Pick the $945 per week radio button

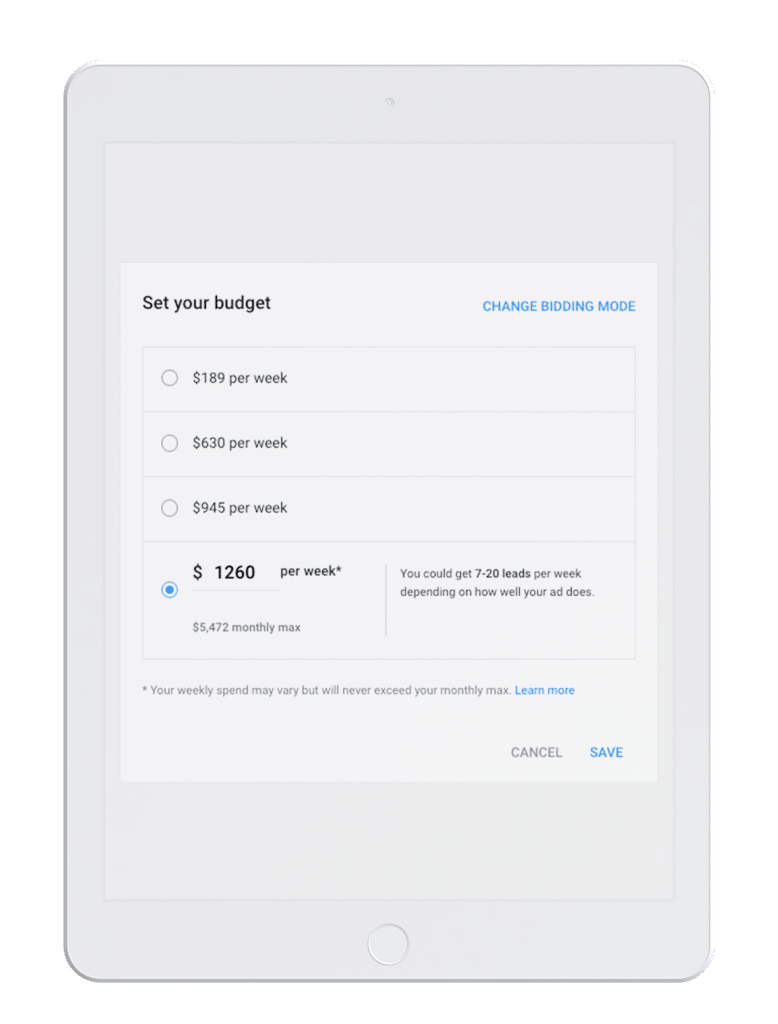(170, 508)
